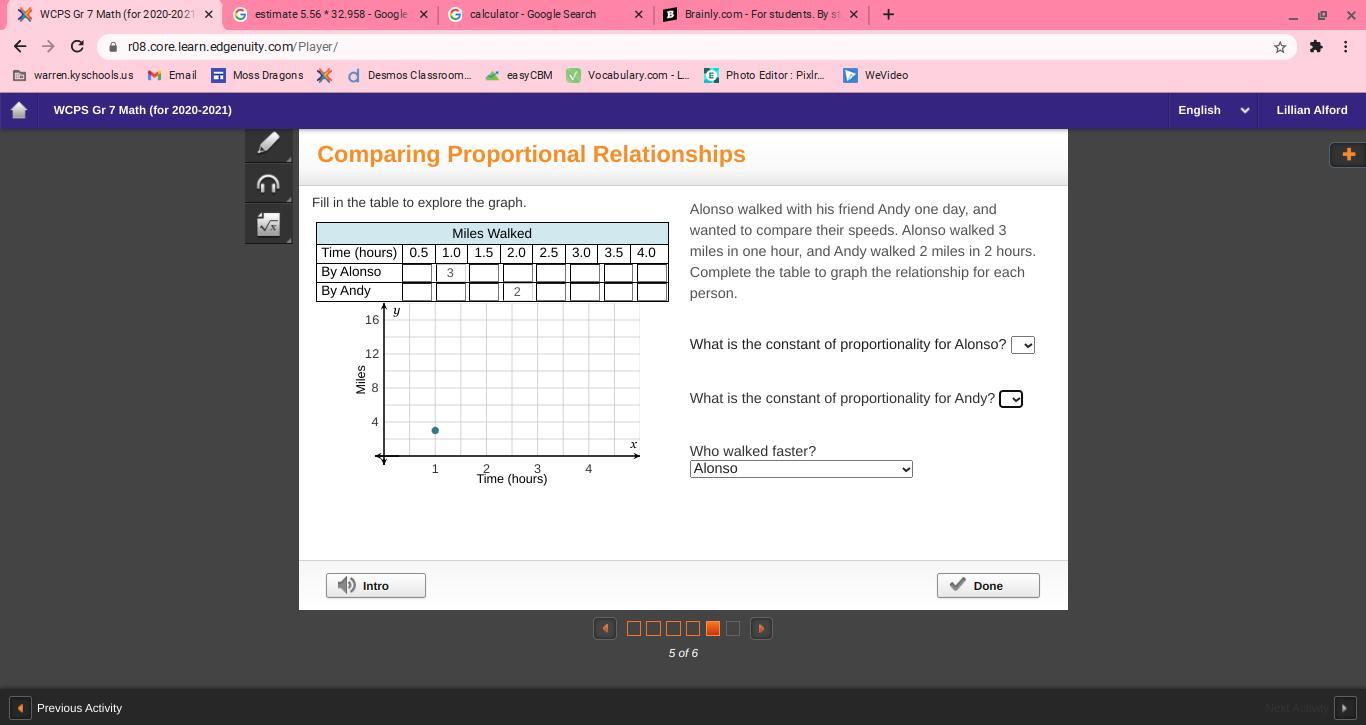Open the WeVideo bookmark
The height and width of the screenshot is (725, 1366).
point(876,75)
